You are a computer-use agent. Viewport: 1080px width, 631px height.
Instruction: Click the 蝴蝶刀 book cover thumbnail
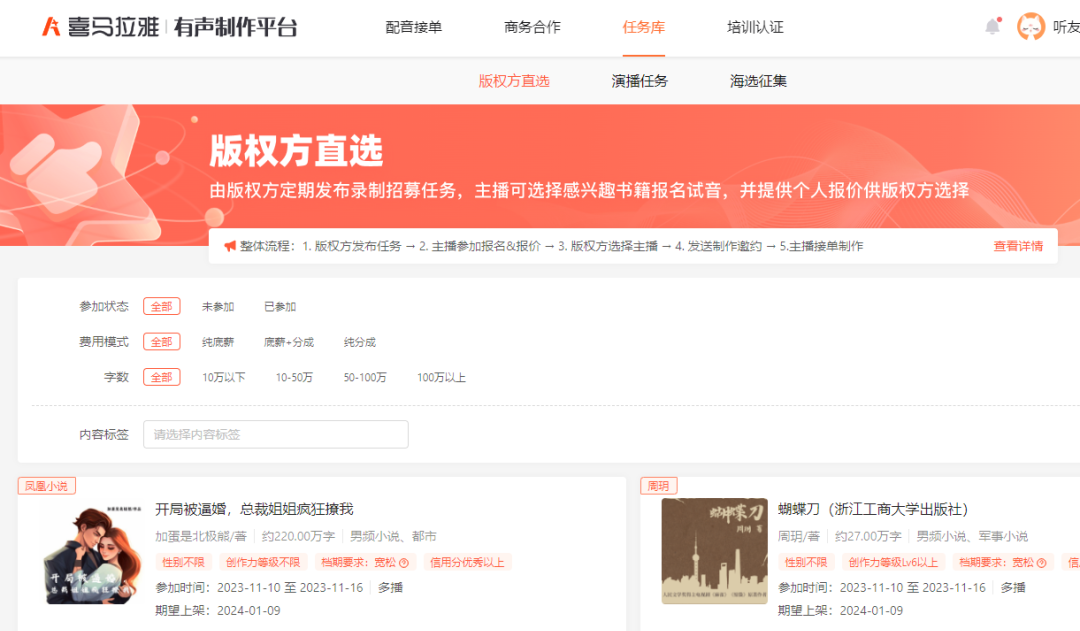click(714, 551)
